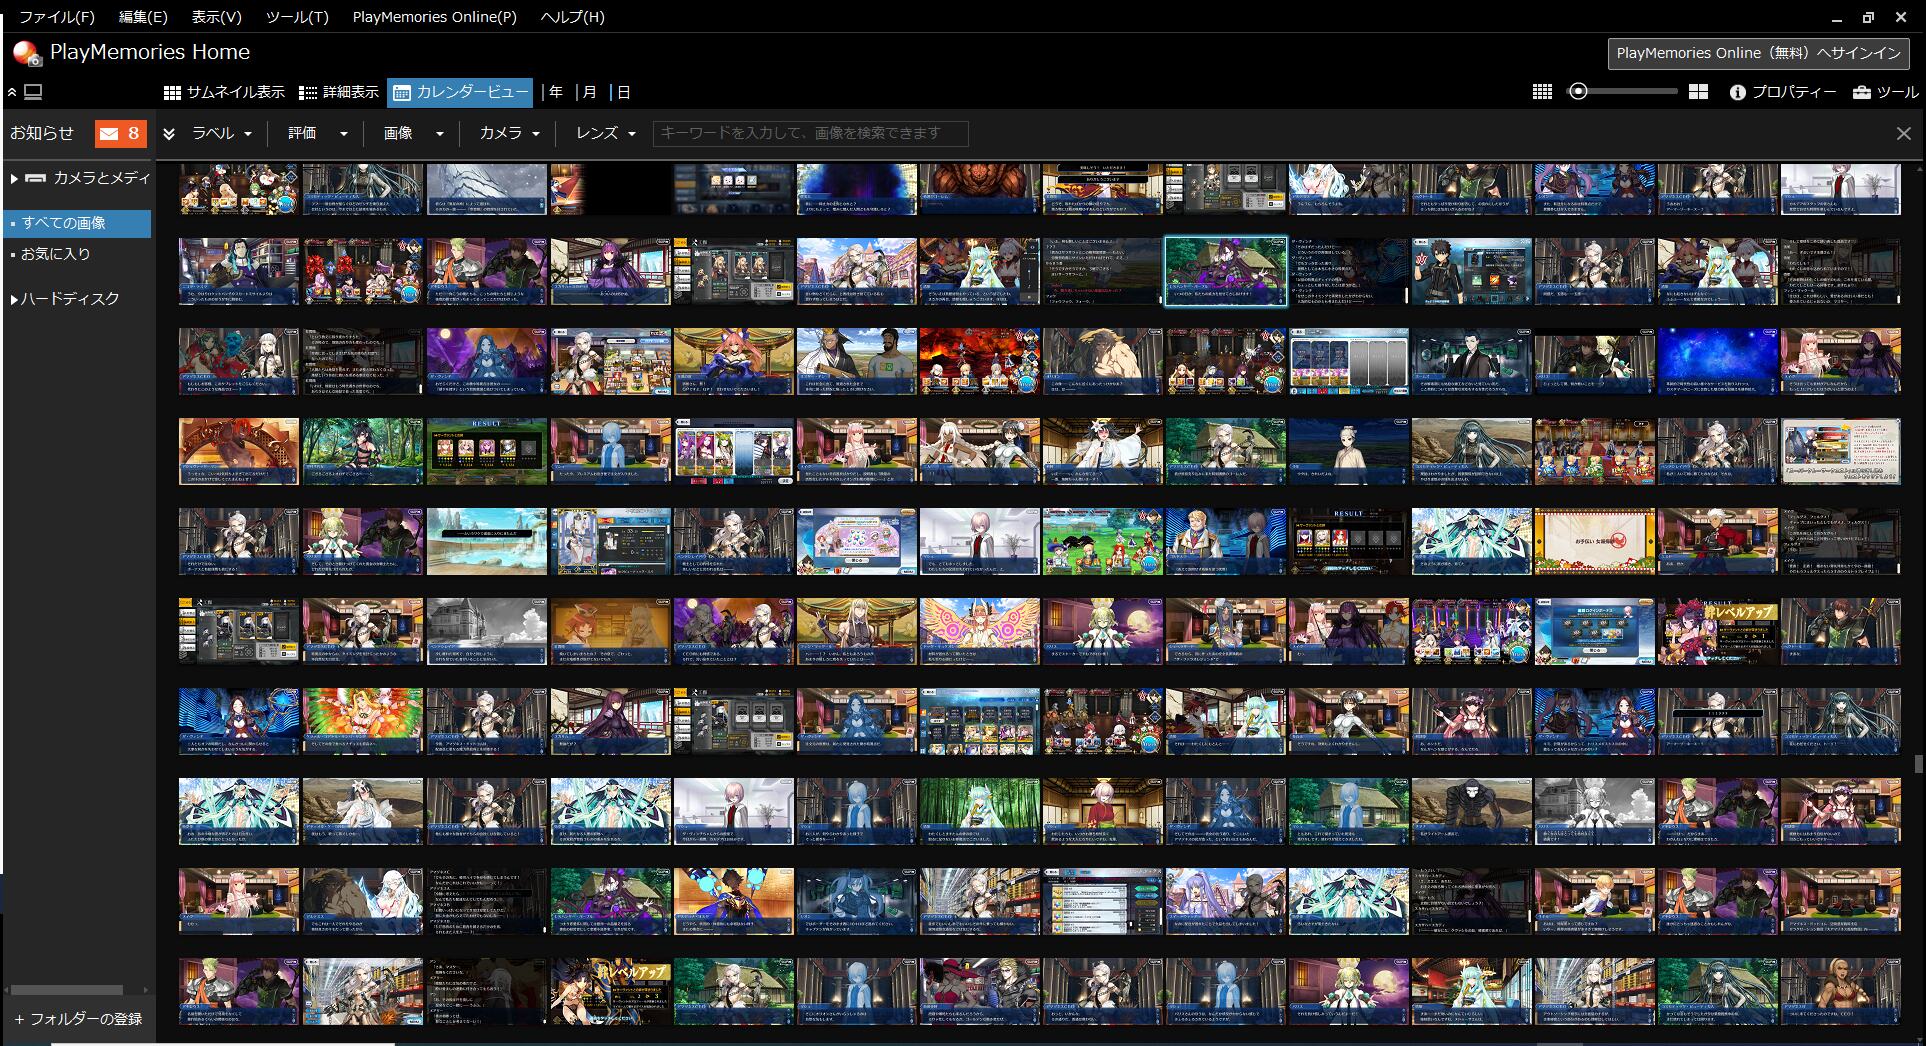Toggle calendar to 日 (day) view
Viewport: 1926px width, 1046px height.
(623, 92)
